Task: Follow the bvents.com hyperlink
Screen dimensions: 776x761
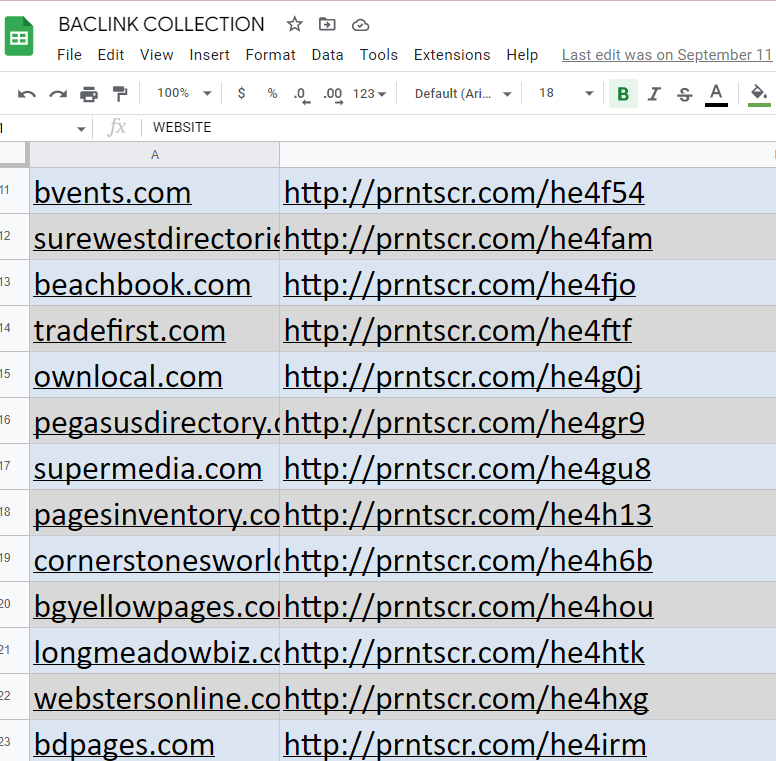Action: click(x=112, y=192)
